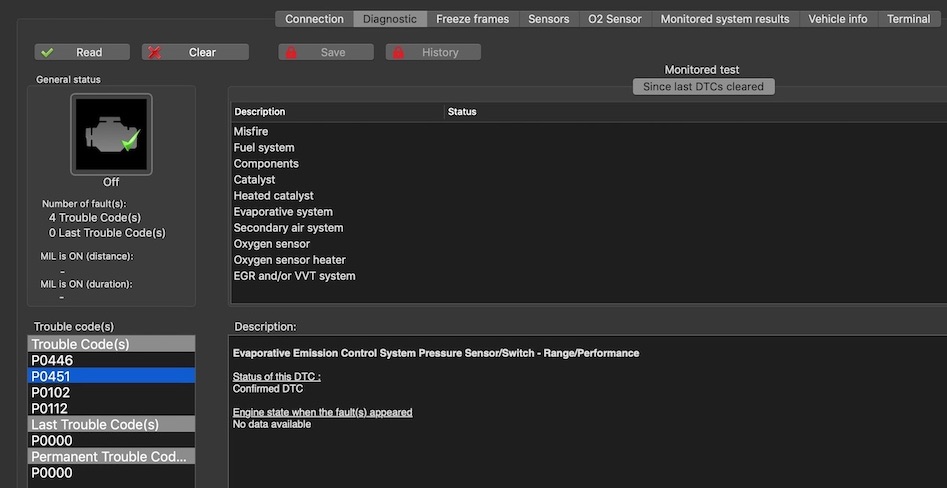
Task: Click the green checkmark Read button
Action: 82,52
